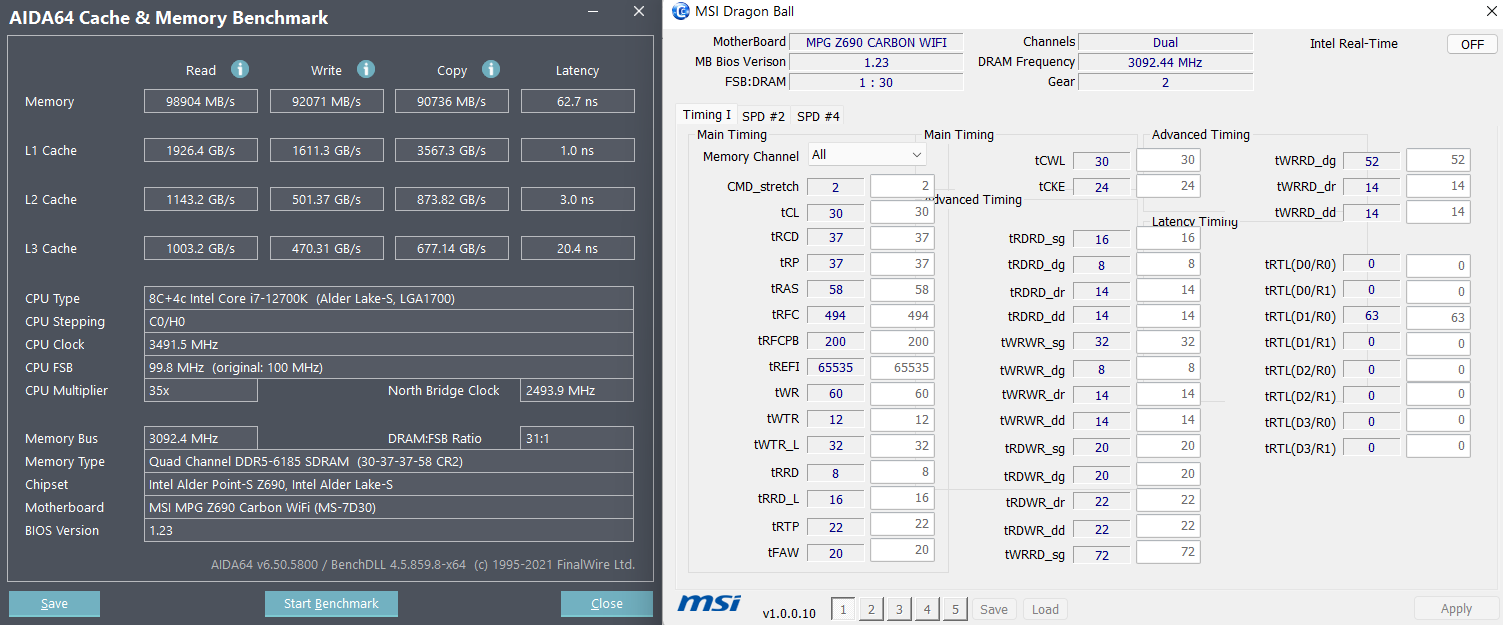The image size is (1503, 625).
Task: Click the CPU Type value field
Action: pyautogui.click(x=389, y=298)
